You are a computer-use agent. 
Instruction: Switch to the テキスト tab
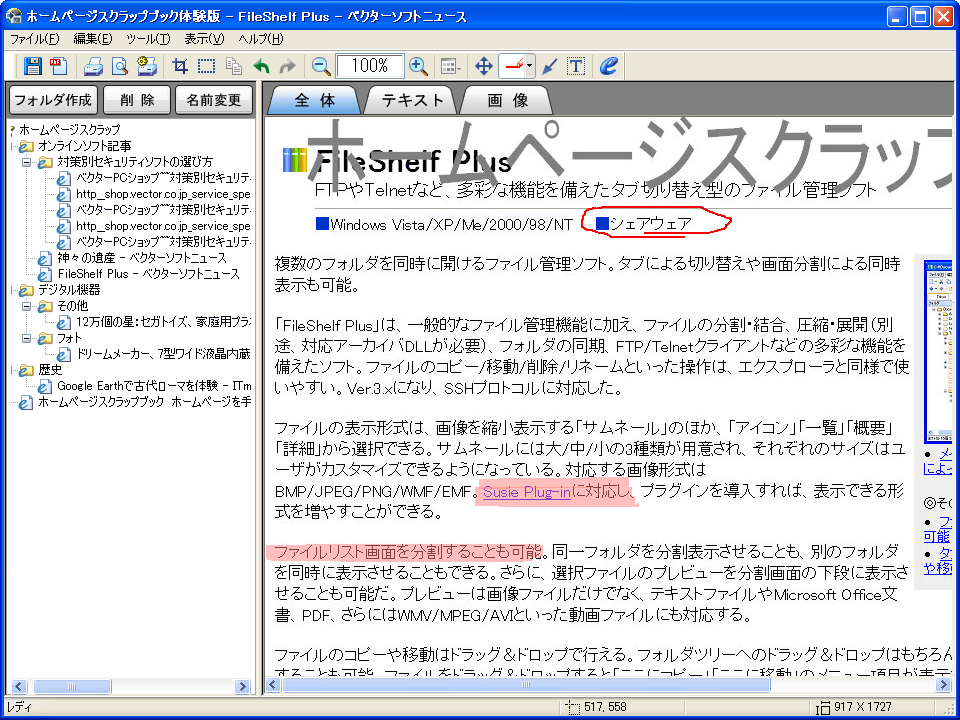point(412,100)
